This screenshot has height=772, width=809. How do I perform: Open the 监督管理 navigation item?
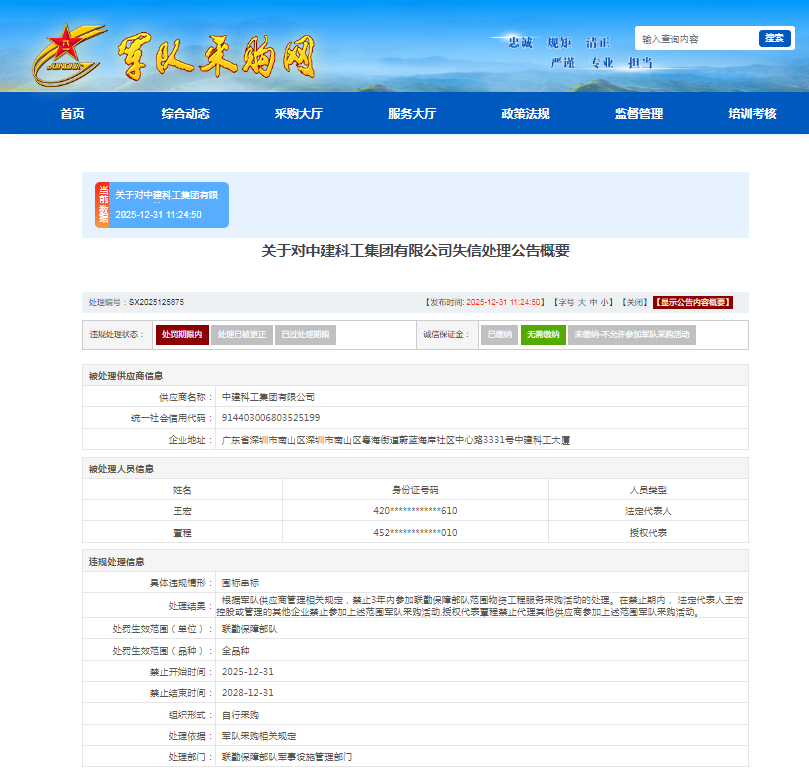[639, 114]
